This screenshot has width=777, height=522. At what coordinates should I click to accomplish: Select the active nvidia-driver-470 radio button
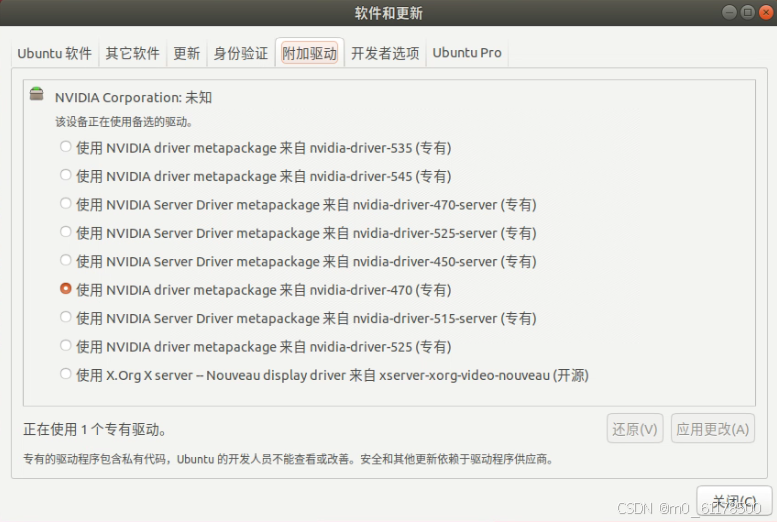tap(65, 289)
